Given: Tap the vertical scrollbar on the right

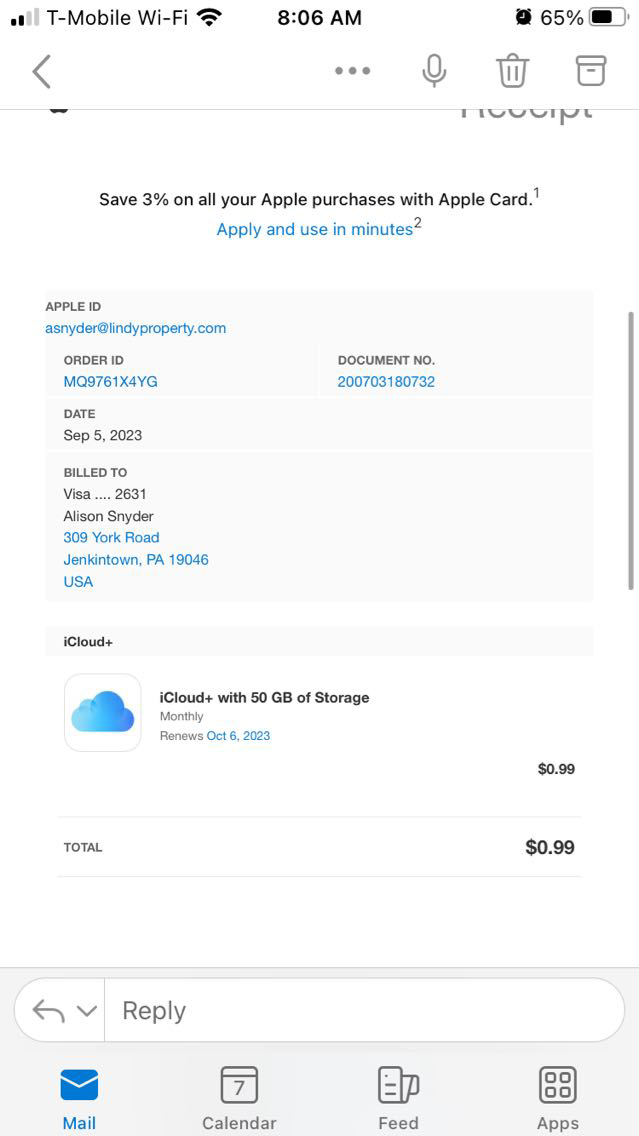Looking at the screenshot, I should click(x=630, y=450).
